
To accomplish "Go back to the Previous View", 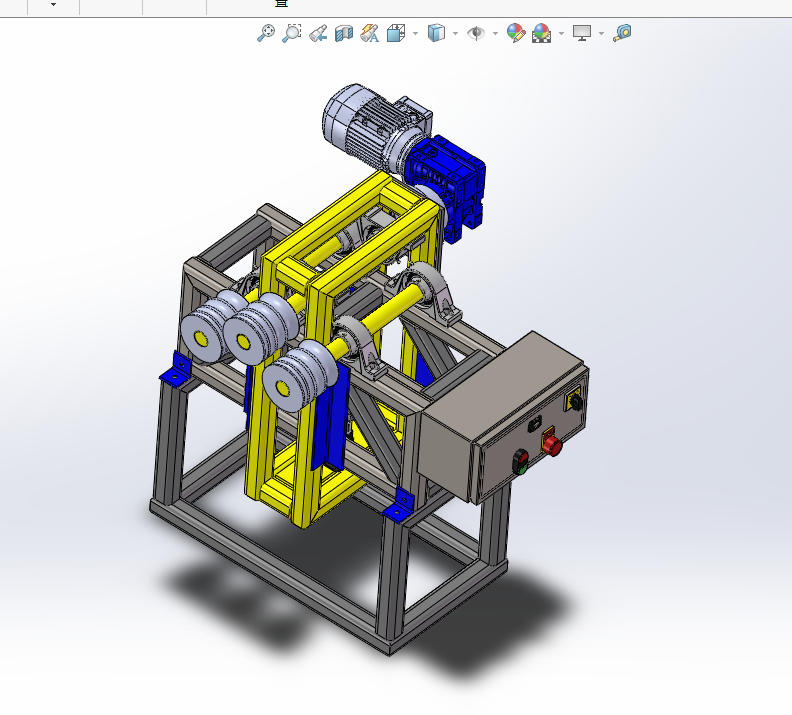I will point(318,33).
